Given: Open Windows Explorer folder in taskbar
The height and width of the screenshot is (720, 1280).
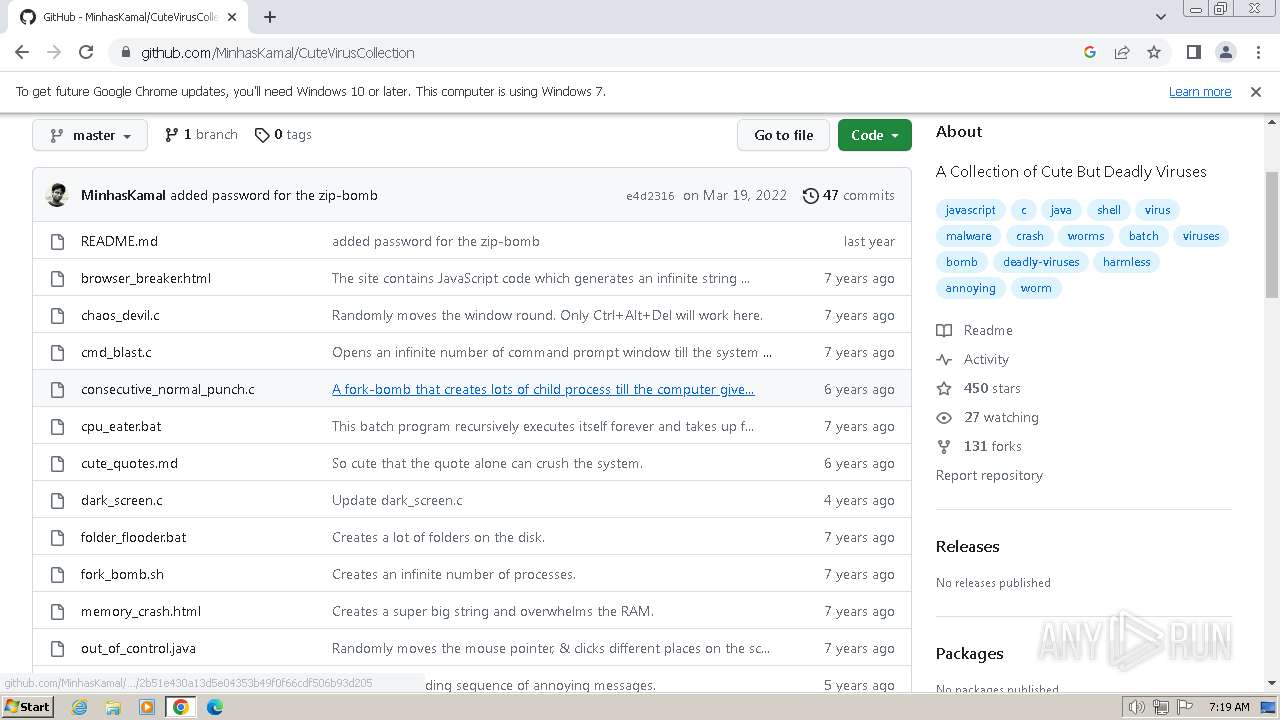Looking at the screenshot, I should (113, 707).
